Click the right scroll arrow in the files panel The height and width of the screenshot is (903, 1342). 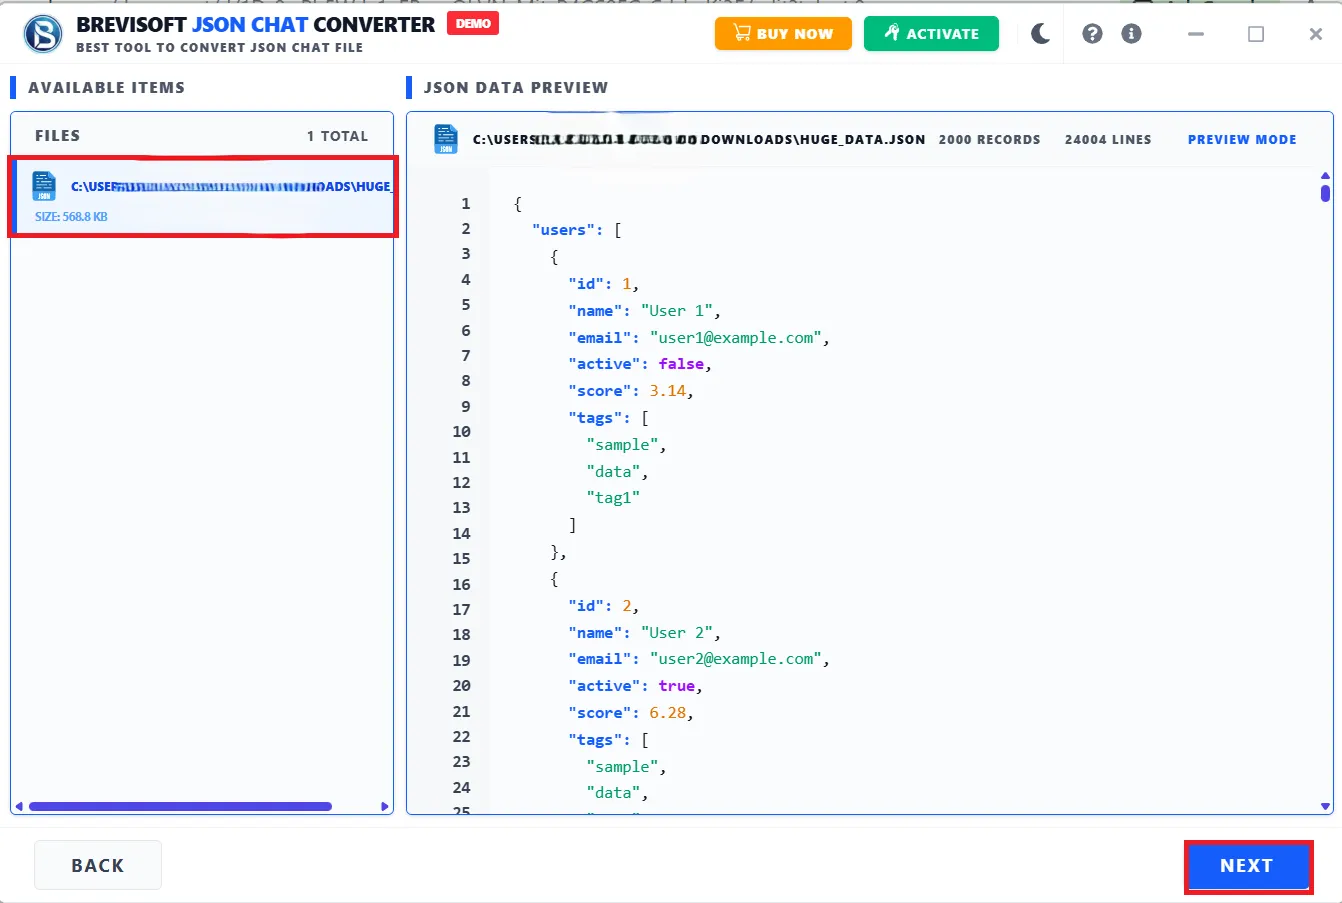coord(385,806)
